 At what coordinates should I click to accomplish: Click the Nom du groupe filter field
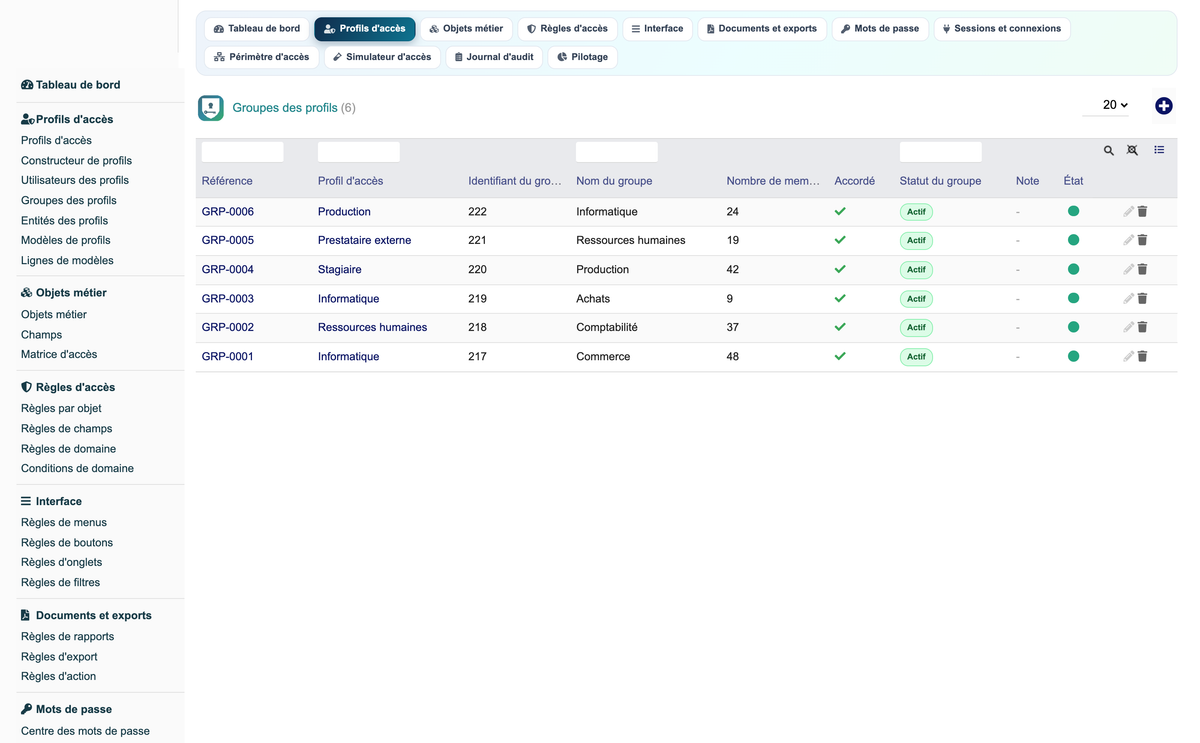617,152
